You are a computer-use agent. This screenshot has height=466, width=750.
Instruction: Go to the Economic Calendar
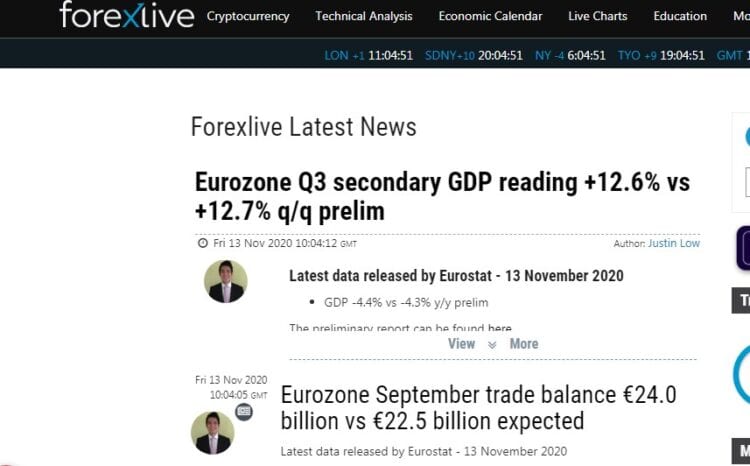[x=490, y=16]
